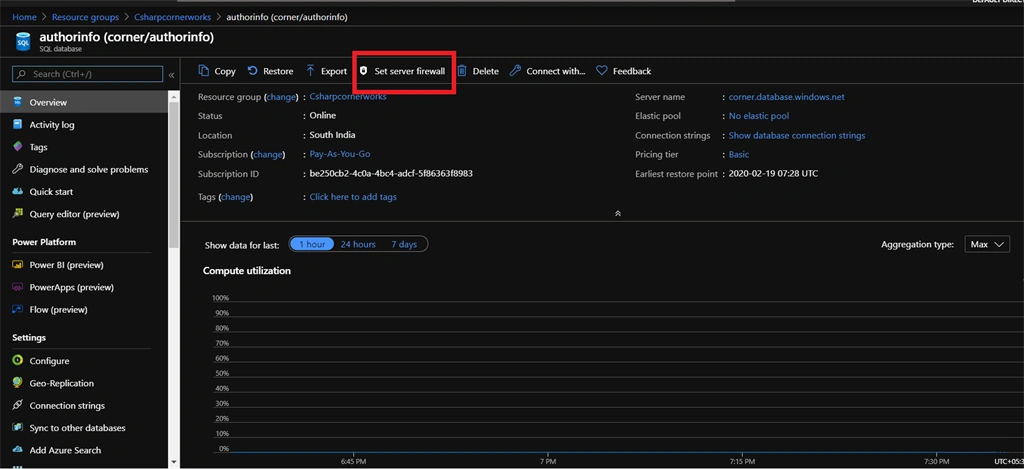
Task: Click the Set server firewall button
Action: click(x=402, y=71)
